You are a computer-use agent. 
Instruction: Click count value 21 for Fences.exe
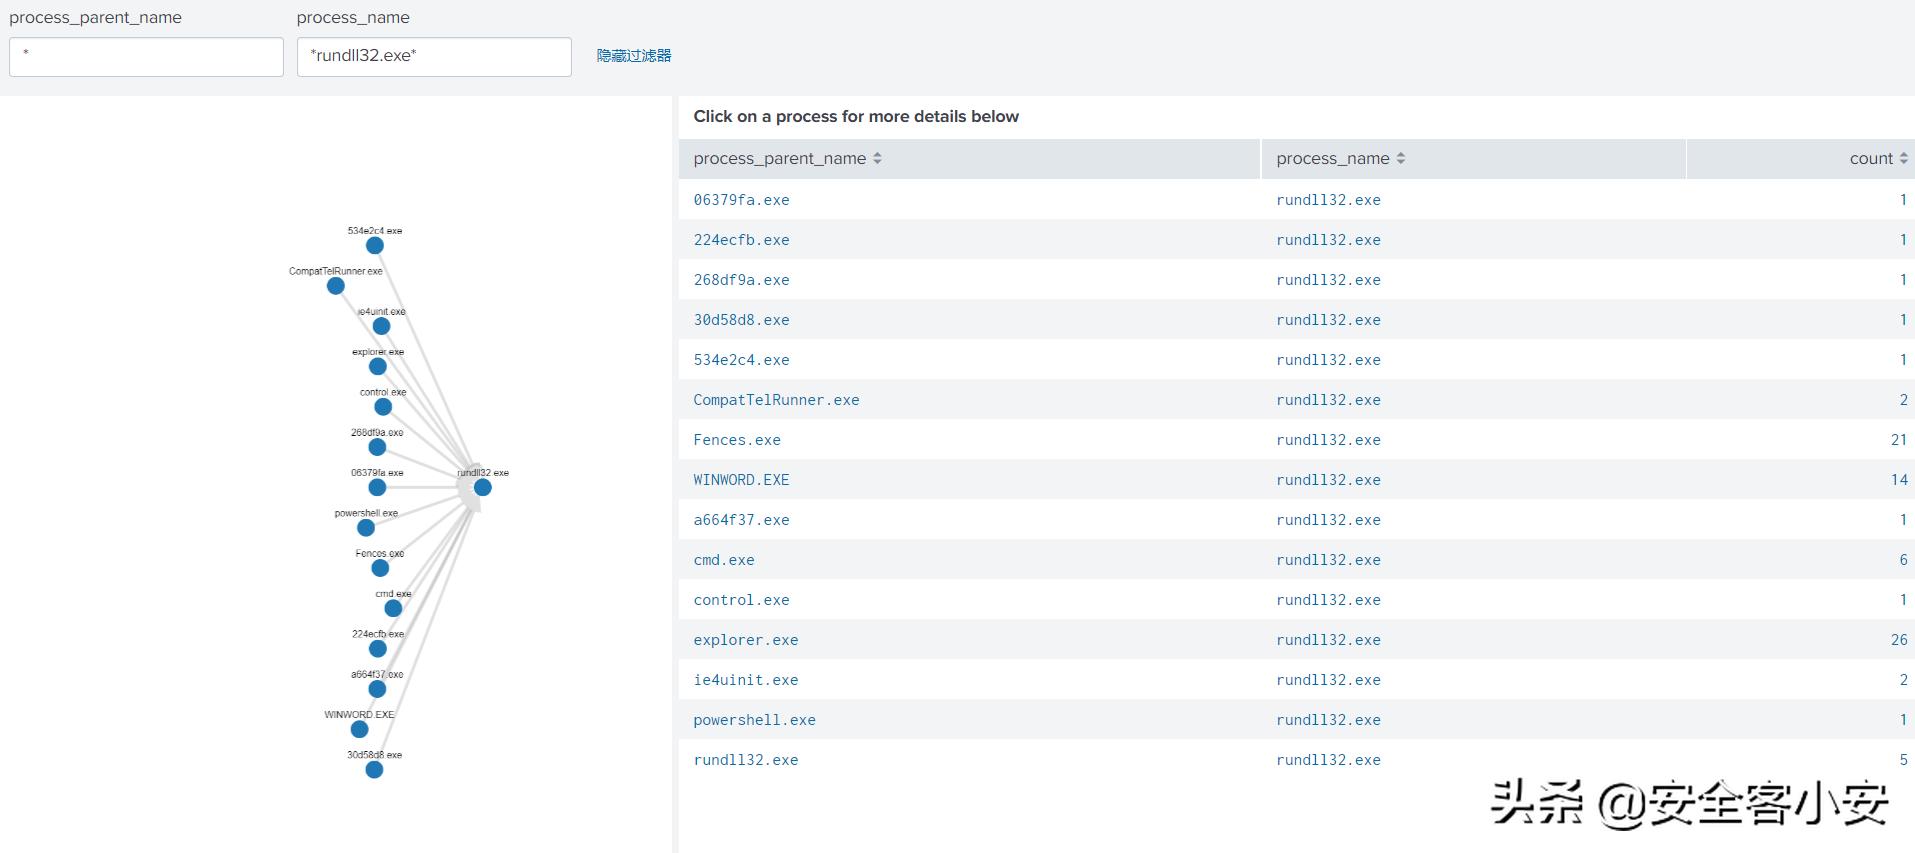(x=1899, y=440)
